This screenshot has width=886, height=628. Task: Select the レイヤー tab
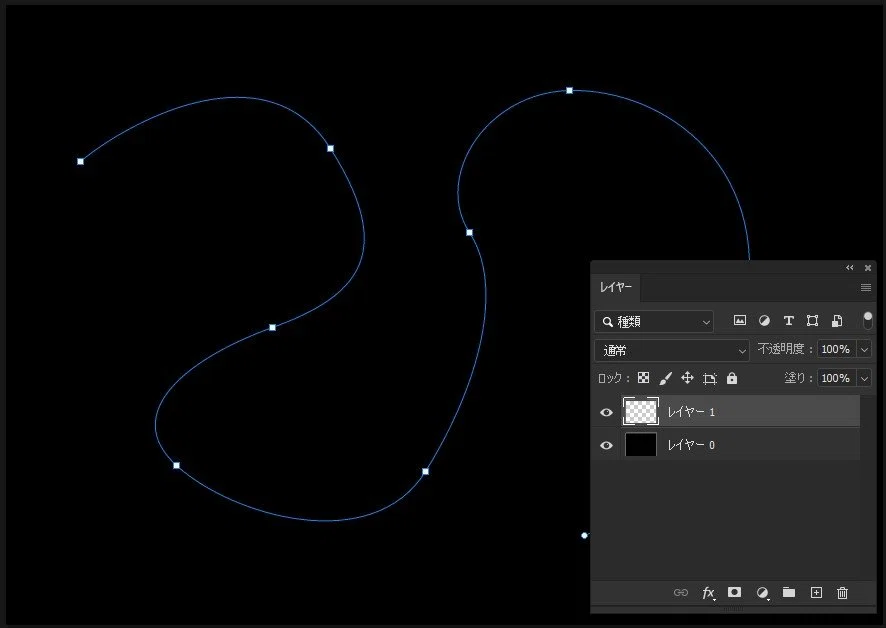615,287
